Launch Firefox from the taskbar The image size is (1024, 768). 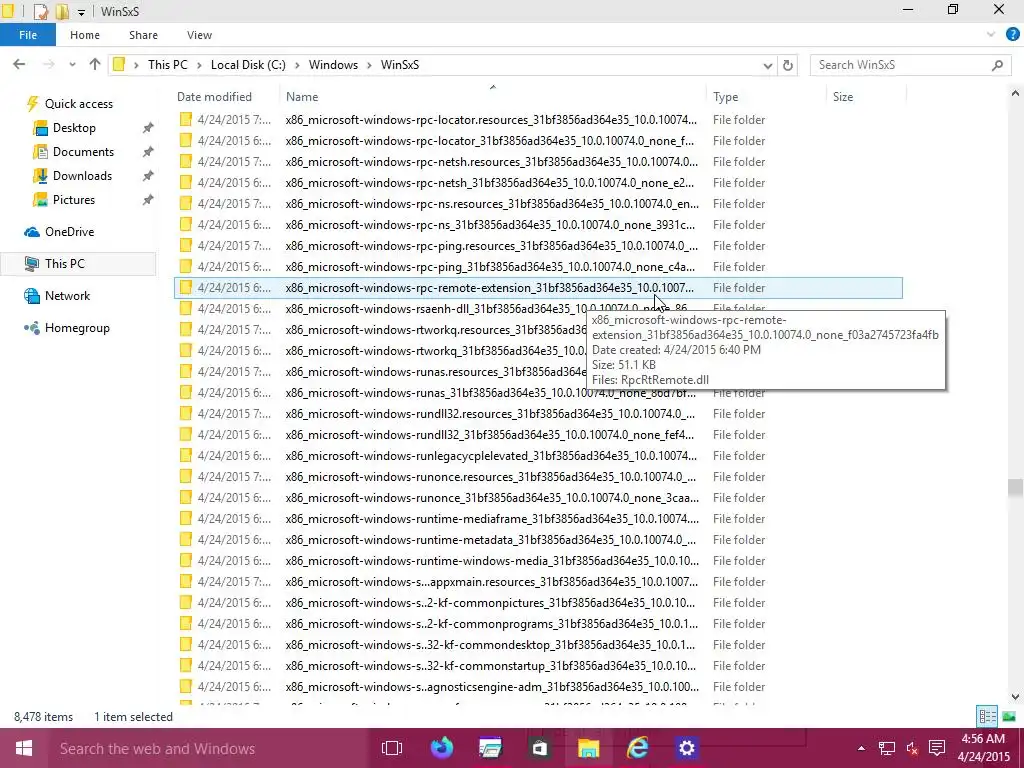coord(442,748)
